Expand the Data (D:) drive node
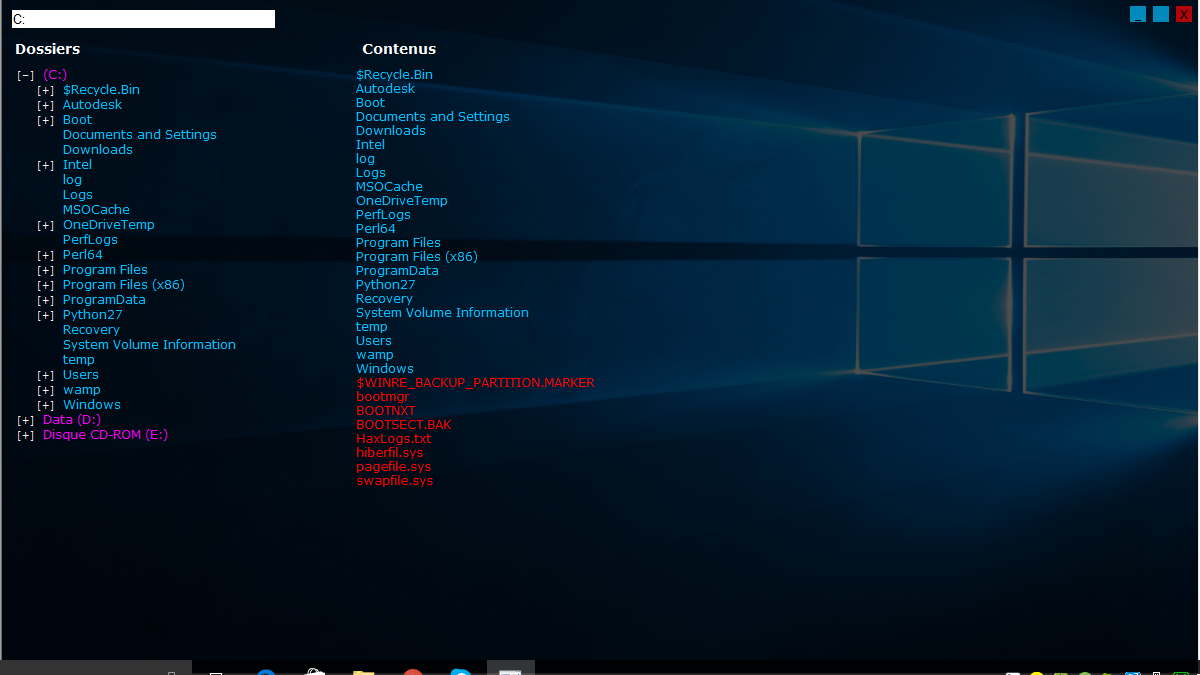This screenshot has height=675, width=1200. (x=26, y=420)
